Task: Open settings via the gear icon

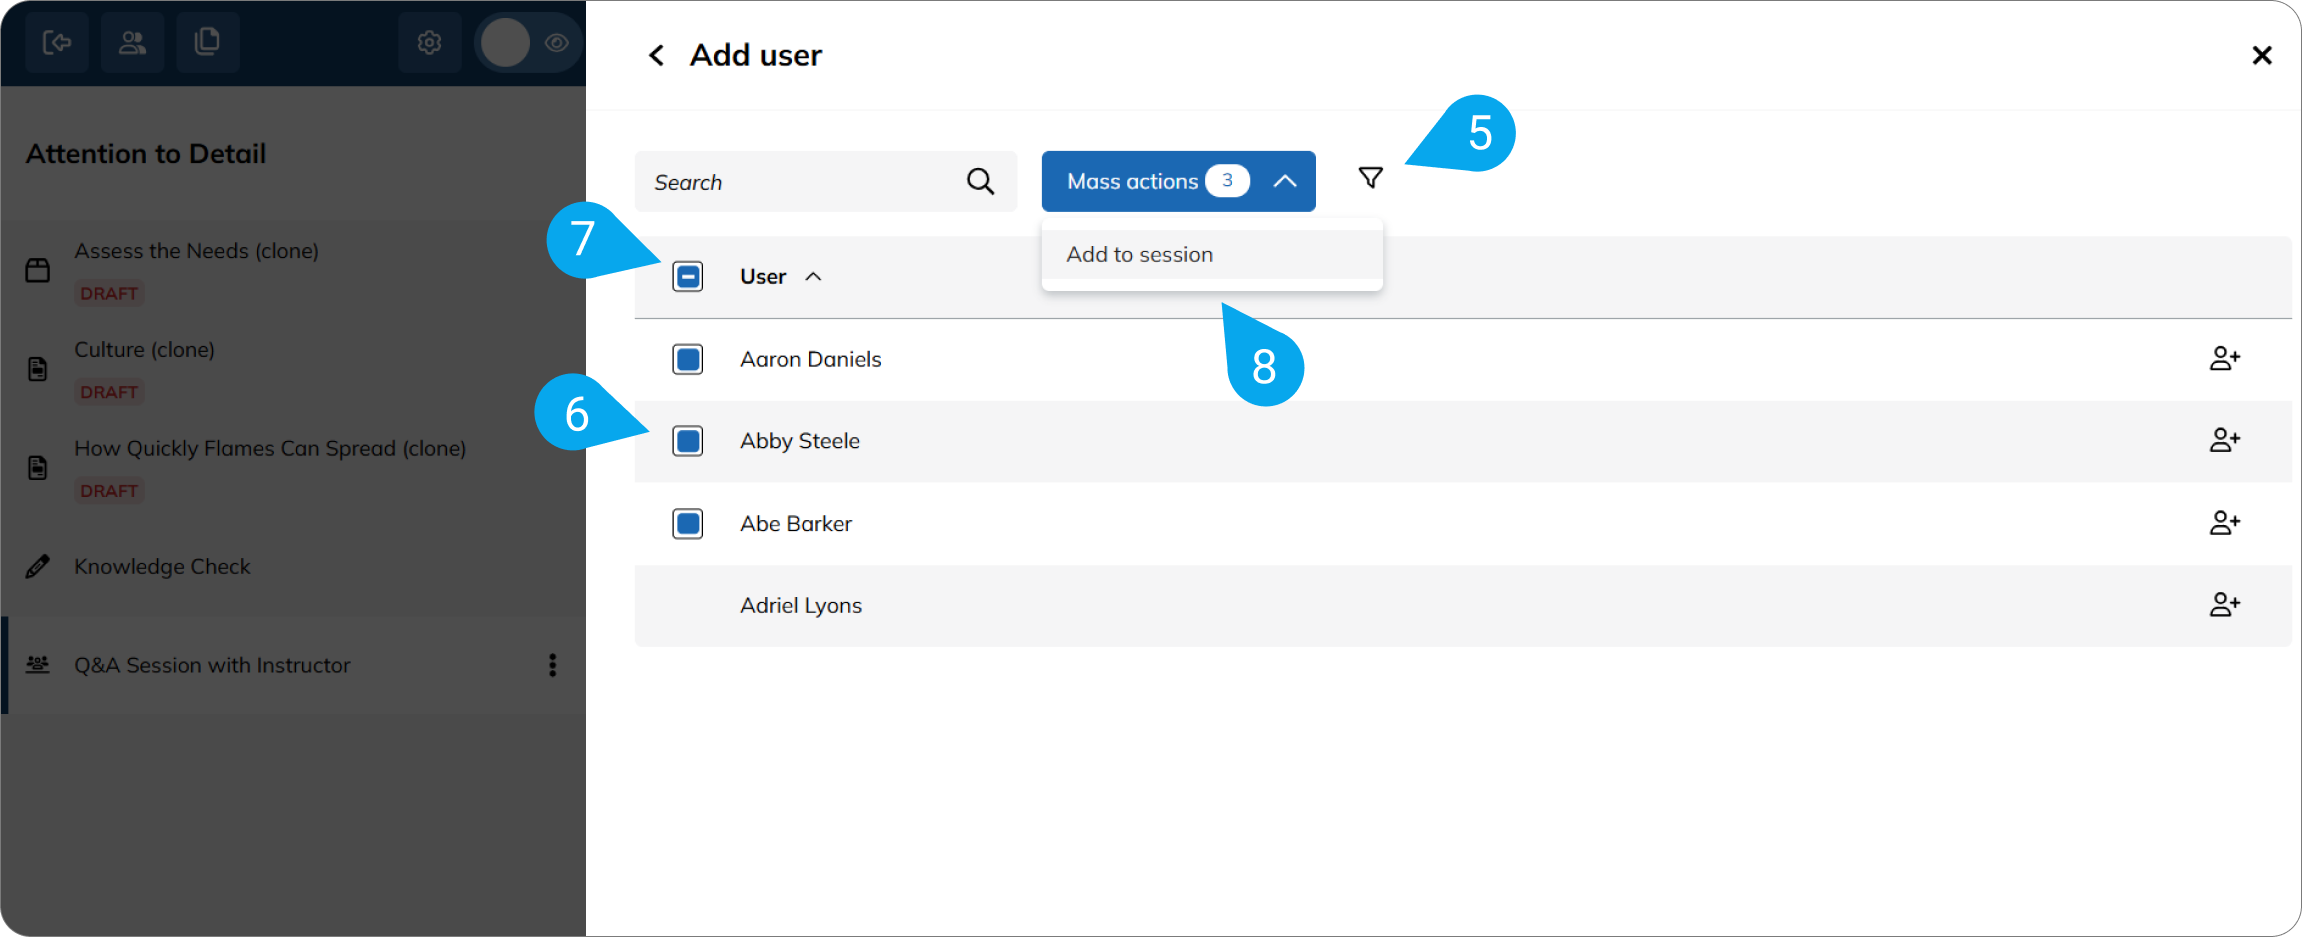Action: pos(429,42)
